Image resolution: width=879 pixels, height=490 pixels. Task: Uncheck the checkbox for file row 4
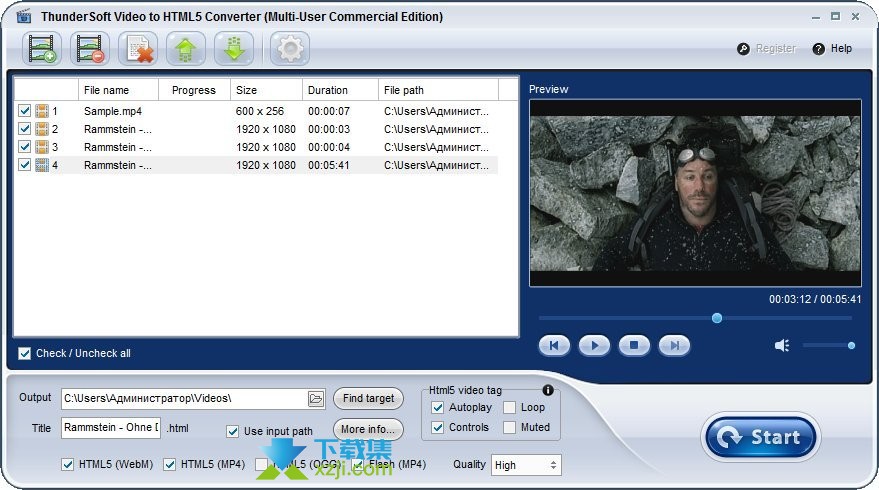[24, 165]
